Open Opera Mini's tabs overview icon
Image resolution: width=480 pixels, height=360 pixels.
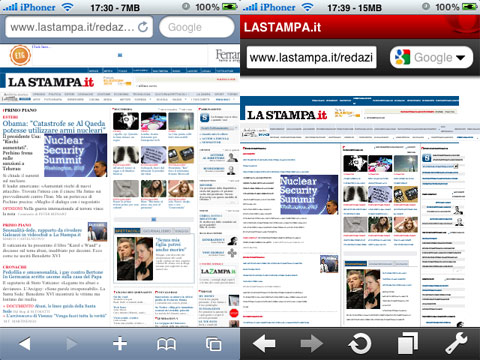(407, 343)
